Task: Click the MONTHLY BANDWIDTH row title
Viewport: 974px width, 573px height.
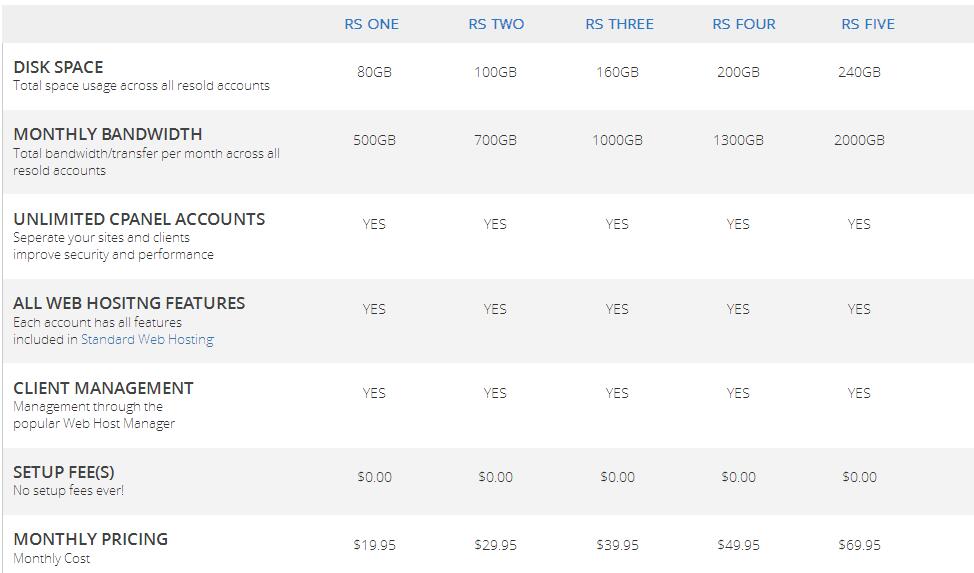Action: (x=107, y=134)
